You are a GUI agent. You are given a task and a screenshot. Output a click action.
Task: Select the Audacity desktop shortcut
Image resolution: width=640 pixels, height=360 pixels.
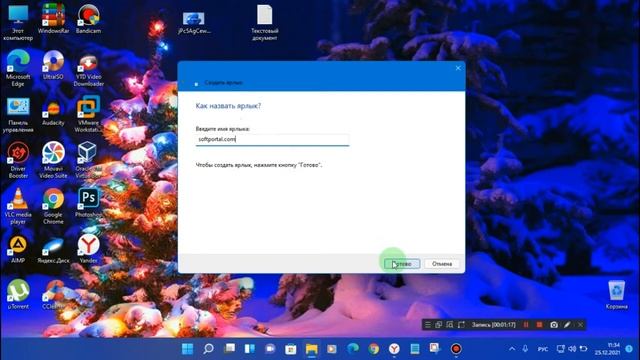click(x=53, y=112)
